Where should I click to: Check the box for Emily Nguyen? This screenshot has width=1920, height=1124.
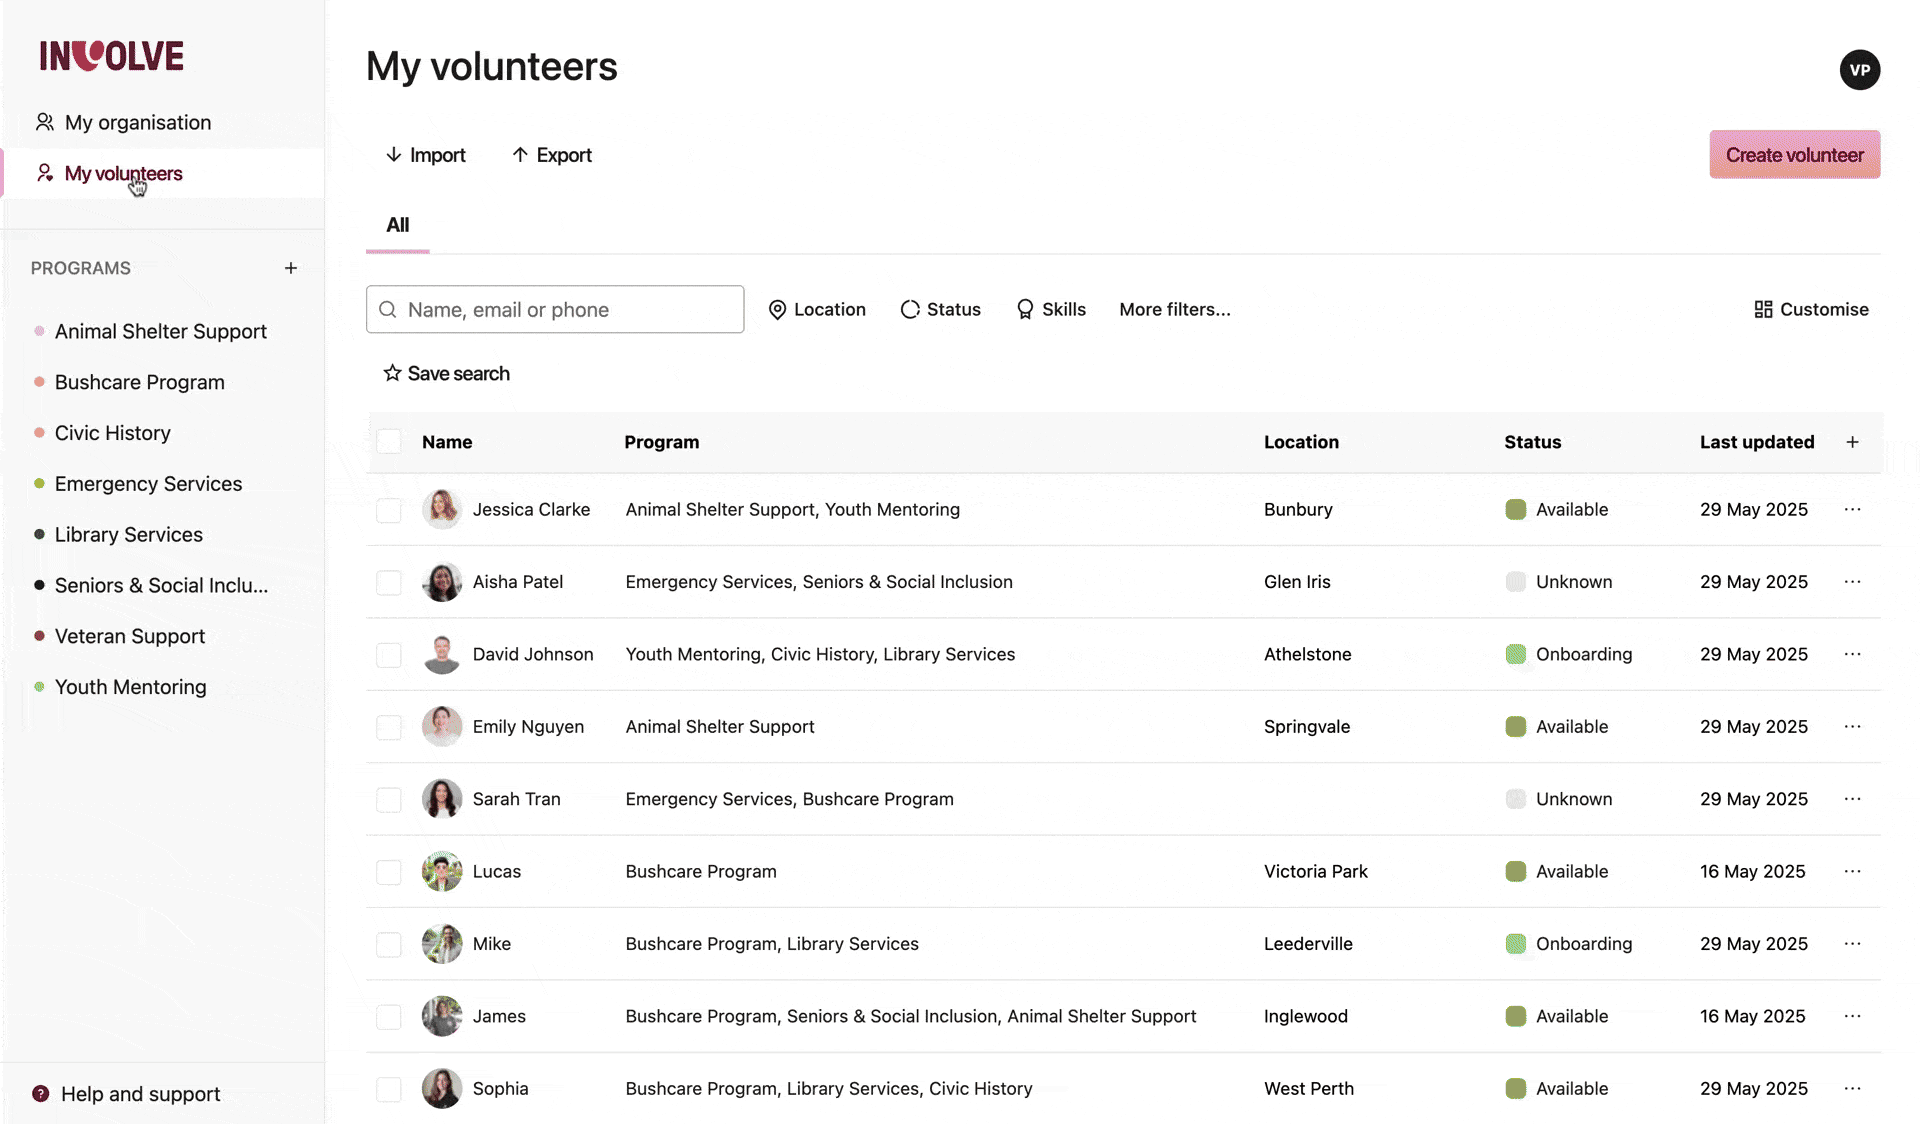[389, 727]
